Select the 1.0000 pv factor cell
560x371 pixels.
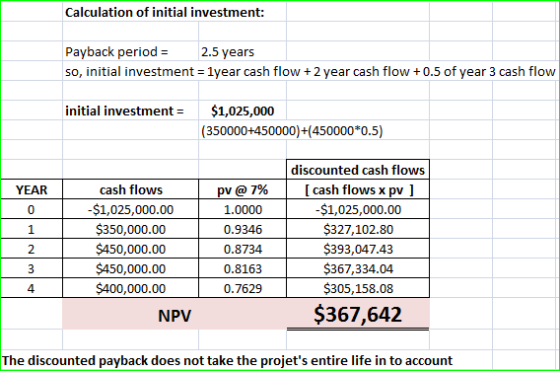pyautogui.click(x=242, y=209)
